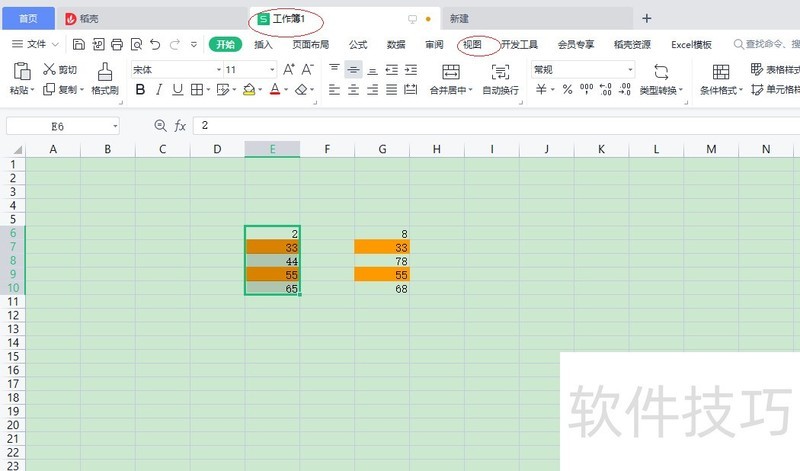800x471 pixels.
Task: Click the percent style icon
Action: (x=567, y=89)
